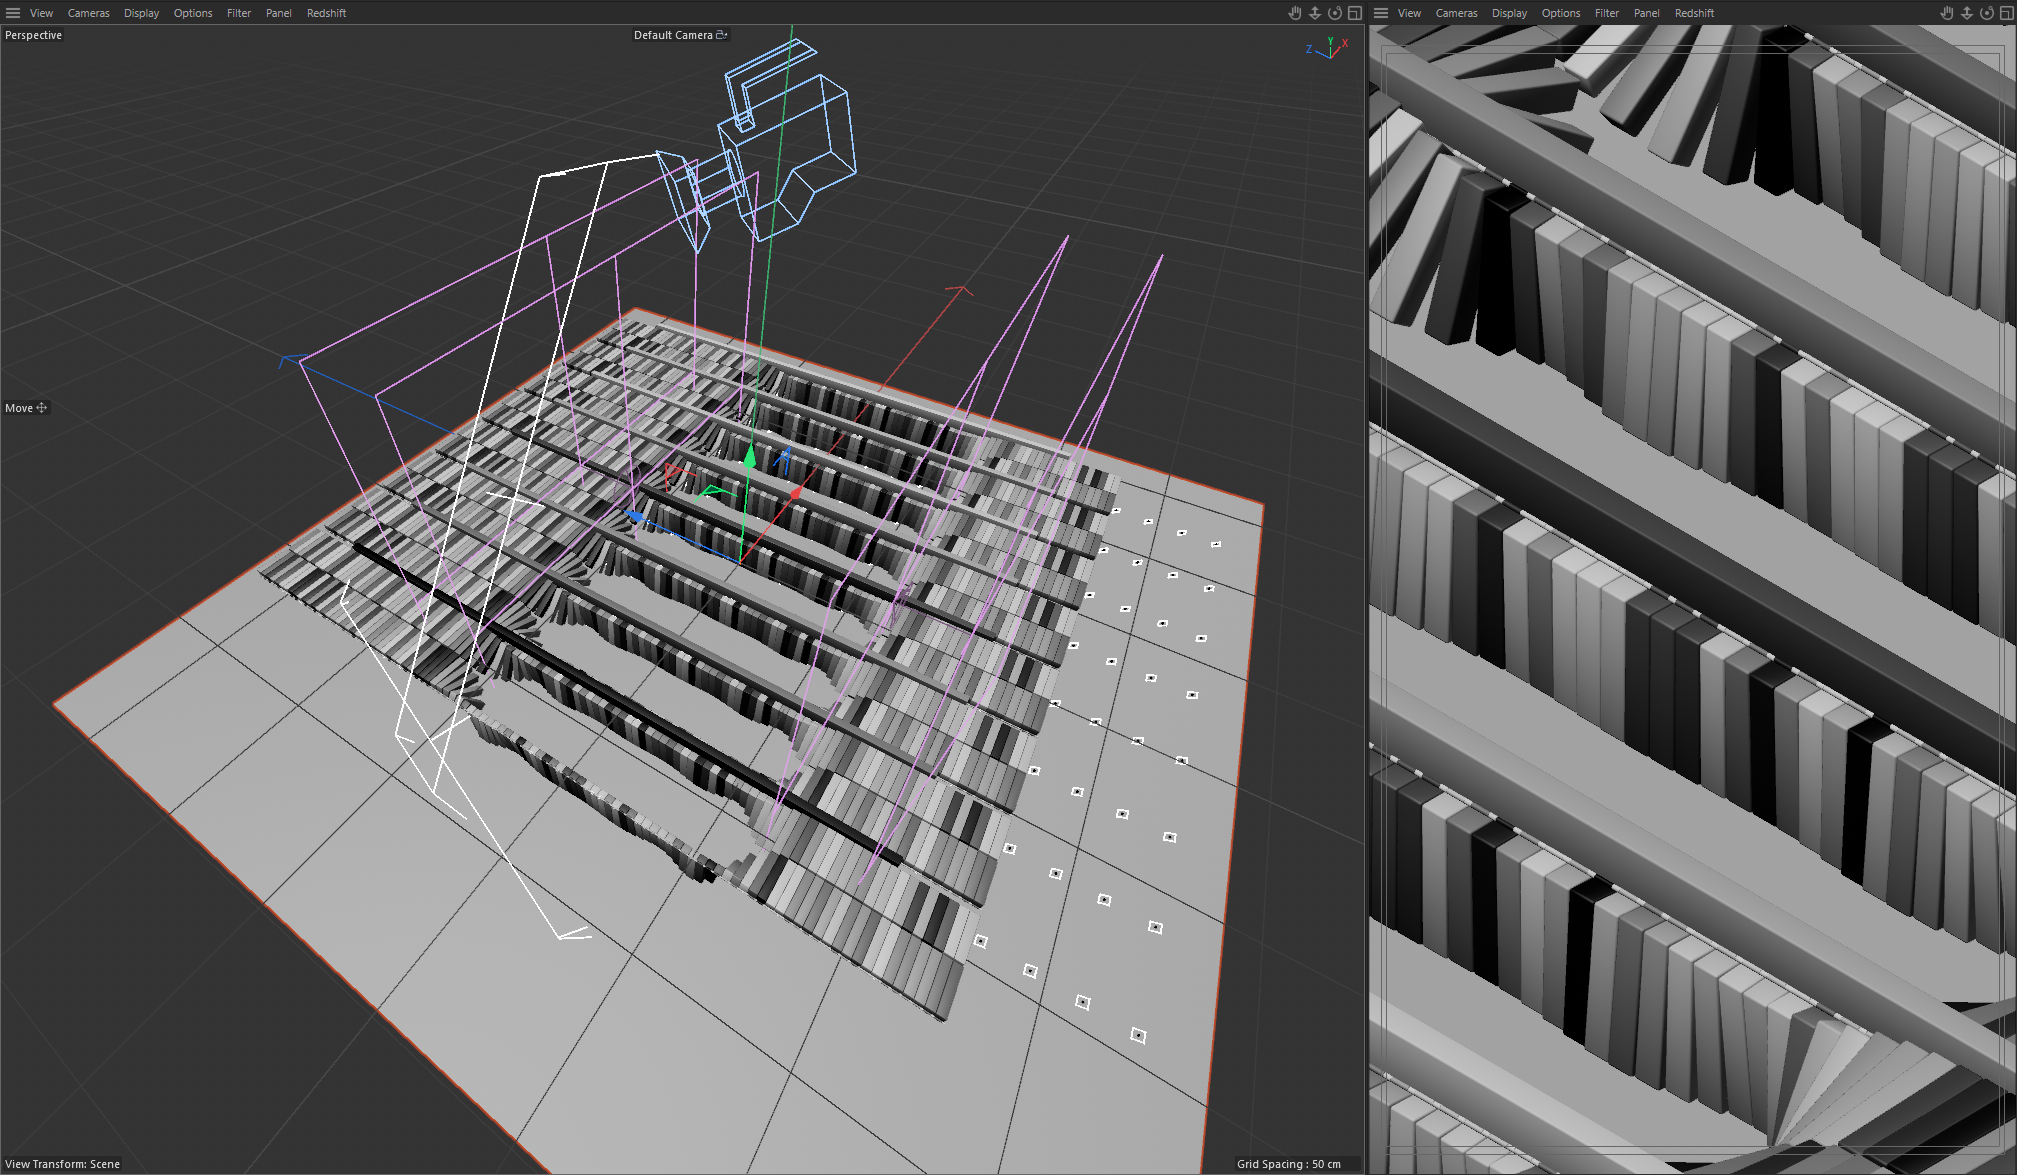Toggle right viewport maximize layout icon
2017x1175 pixels.
pyautogui.click(x=2006, y=13)
